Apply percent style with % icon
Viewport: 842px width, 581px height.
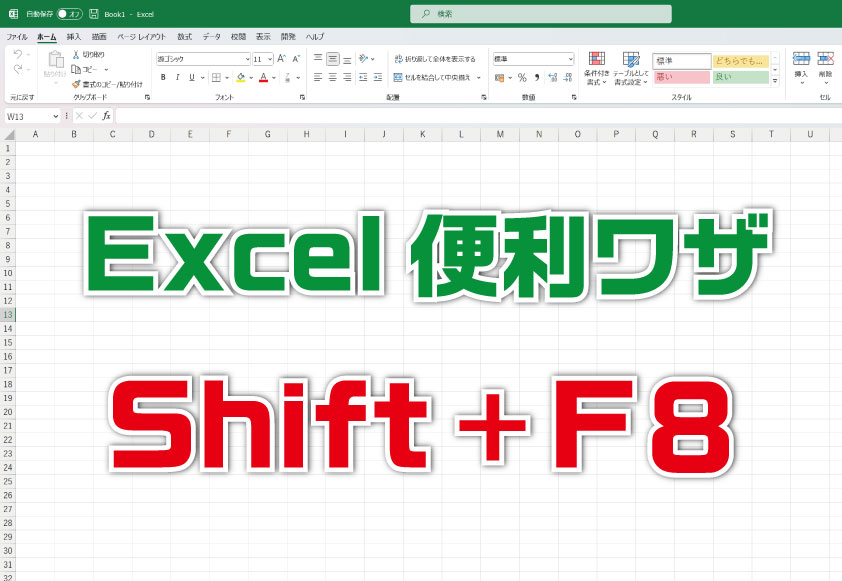point(522,78)
